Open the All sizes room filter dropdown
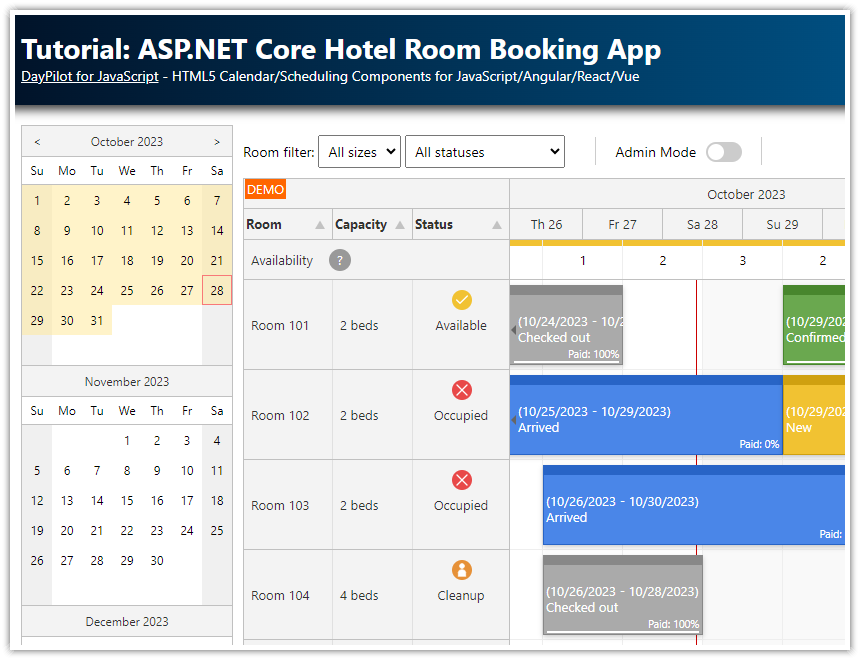This screenshot has height=660, width=860. [359, 152]
